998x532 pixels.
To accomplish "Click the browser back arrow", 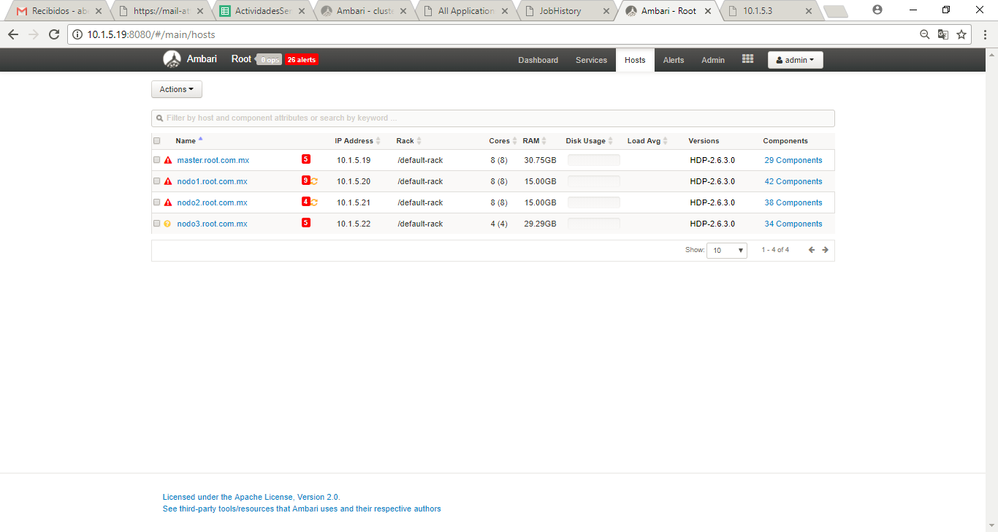I will (x=13, y=34).
